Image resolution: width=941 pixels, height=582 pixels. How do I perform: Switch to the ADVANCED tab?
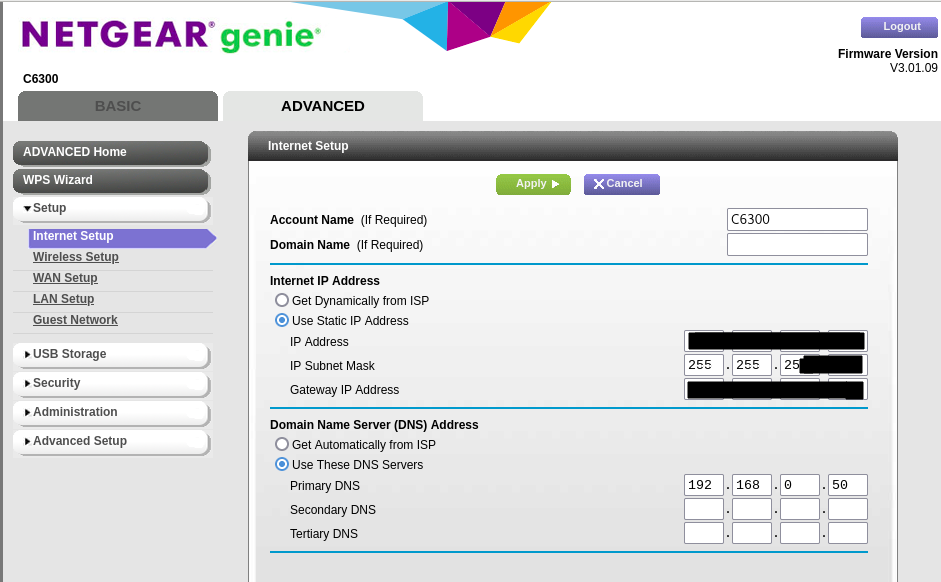click(322, 105)
